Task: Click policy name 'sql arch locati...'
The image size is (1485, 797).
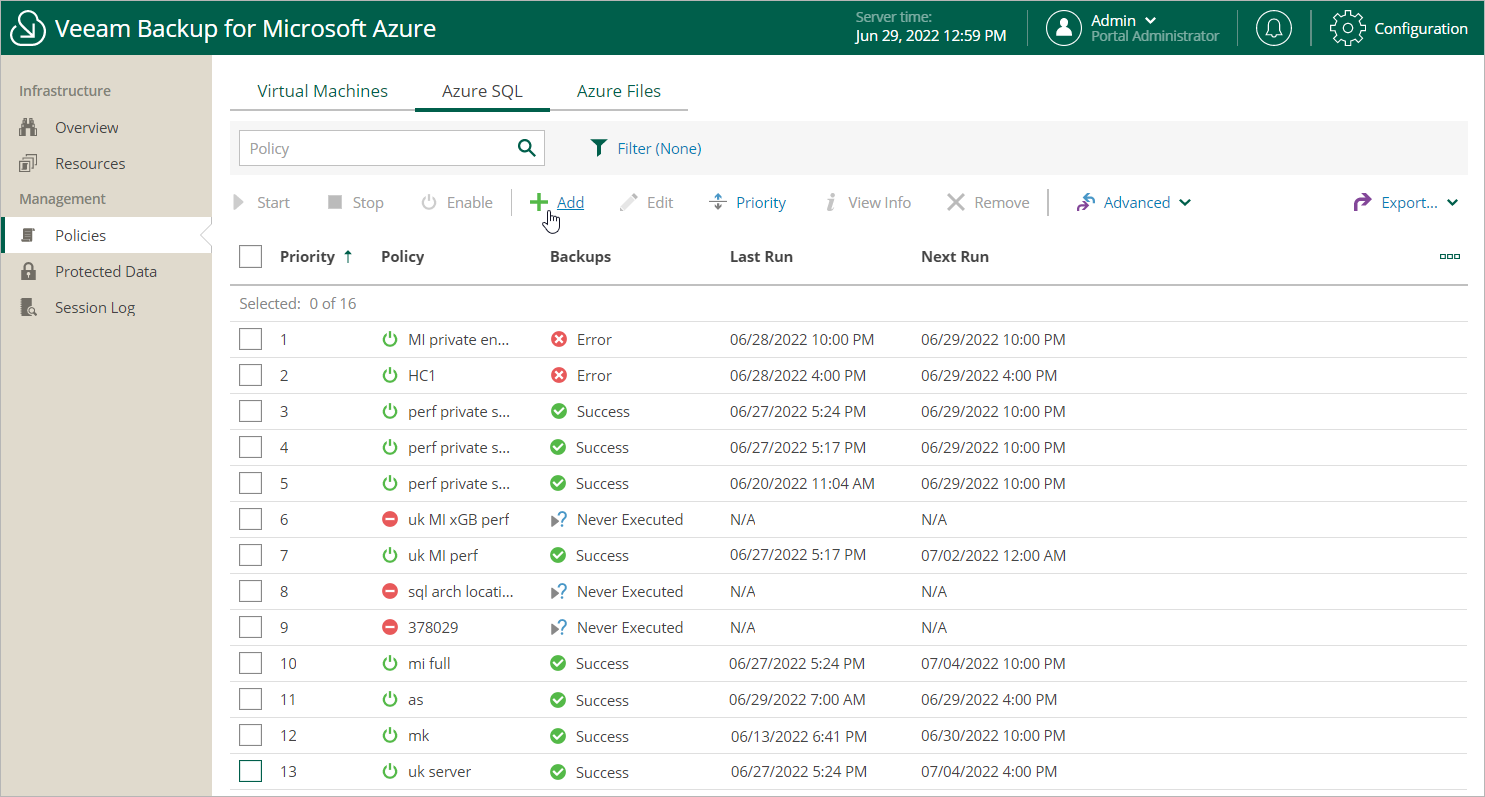Action: pos(461,591)
